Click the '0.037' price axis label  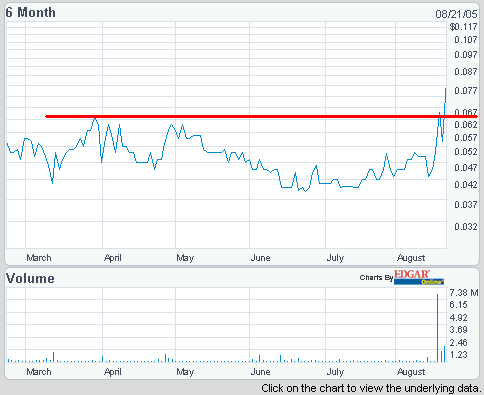pos(466,204)
